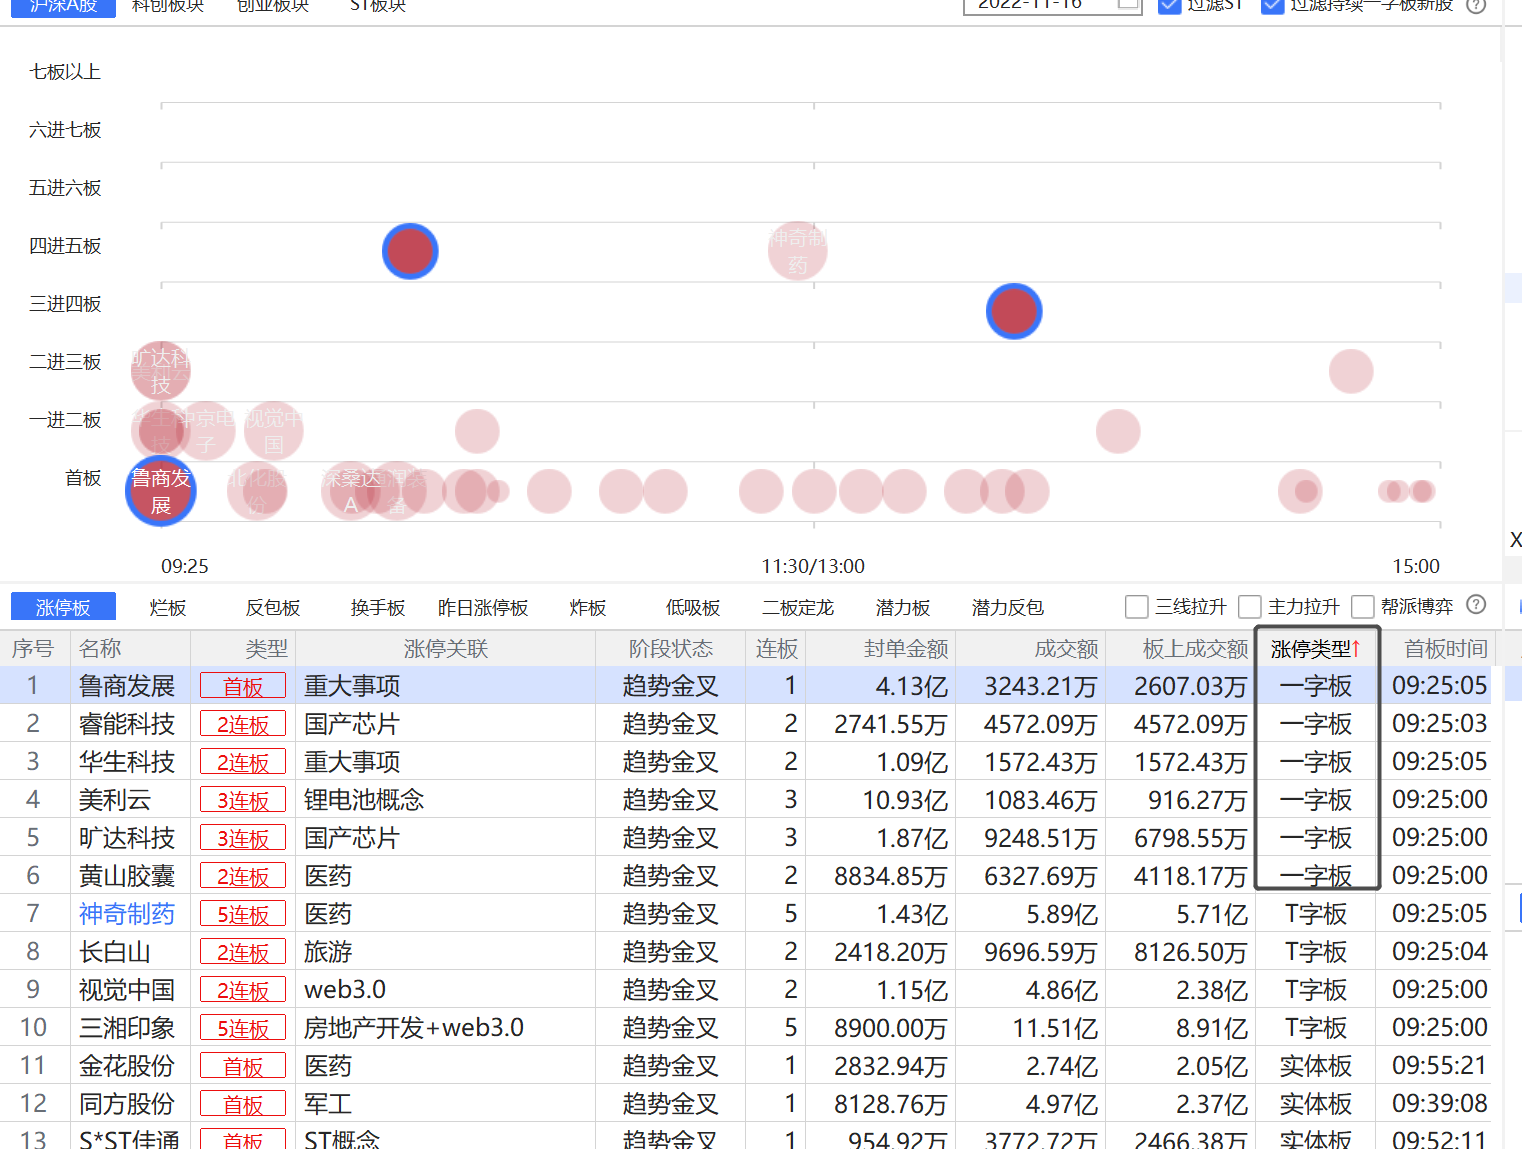Sort by 连板 column header
Screen dimensions: 1522x1149
pyautogui.click(x=776, y=649)
